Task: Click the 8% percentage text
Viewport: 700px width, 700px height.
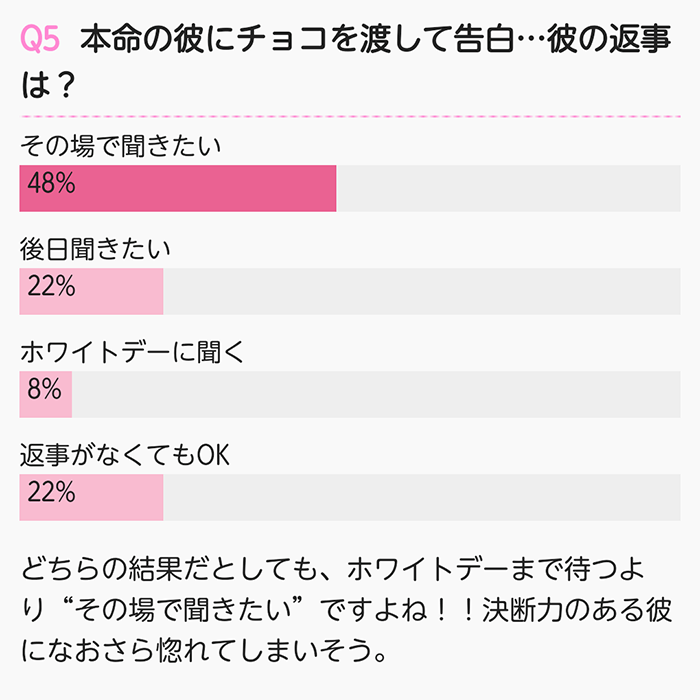Action: tap(44, 388)
